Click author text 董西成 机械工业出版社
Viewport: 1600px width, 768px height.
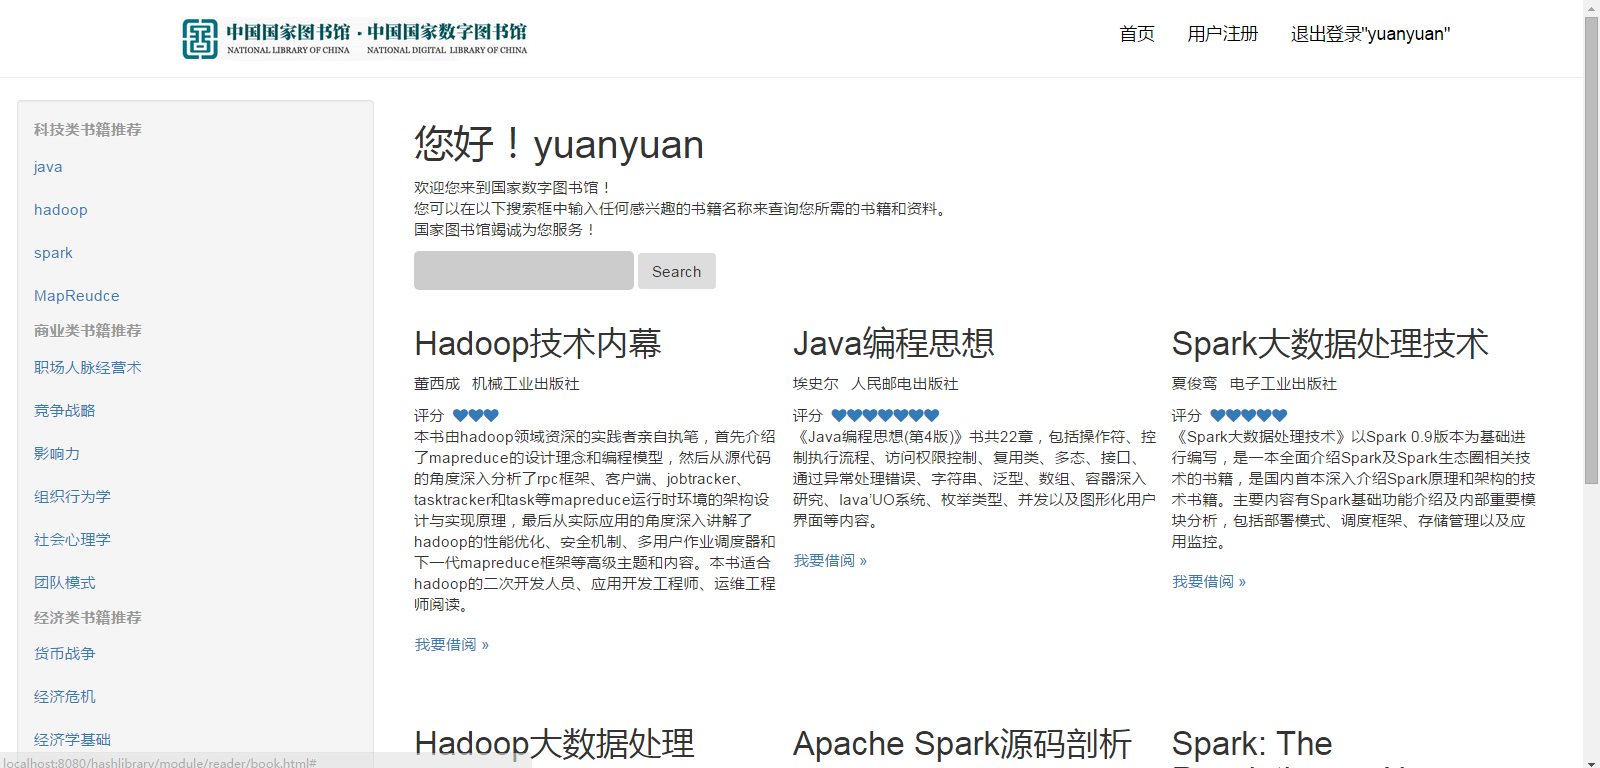tap(497, 384)
